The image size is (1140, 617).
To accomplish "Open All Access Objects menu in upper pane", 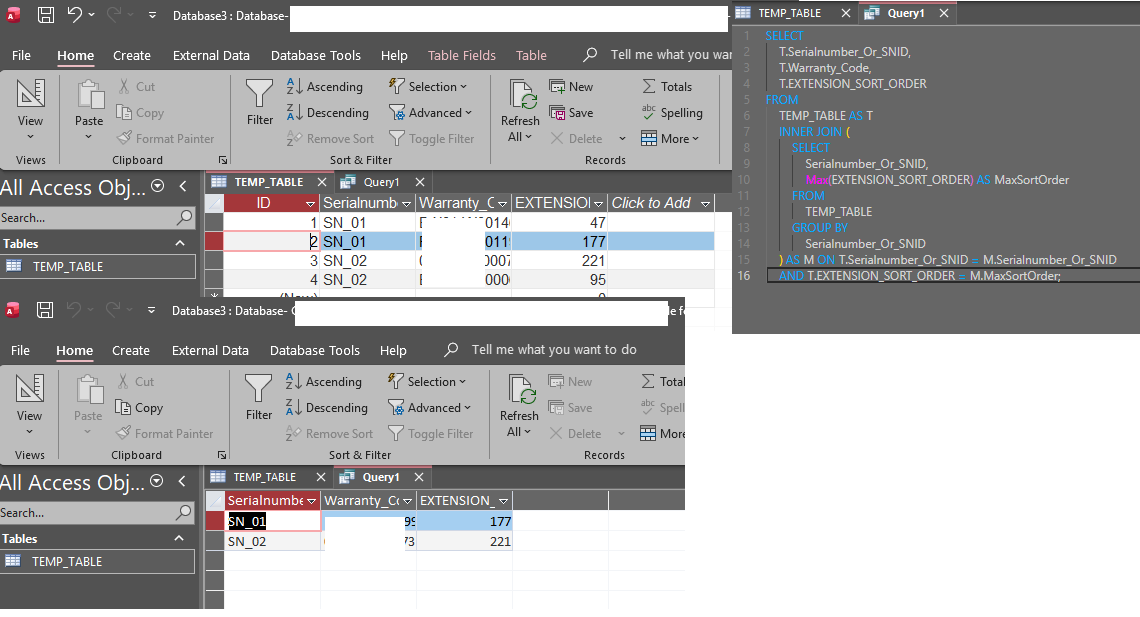I will pos(157,186).
